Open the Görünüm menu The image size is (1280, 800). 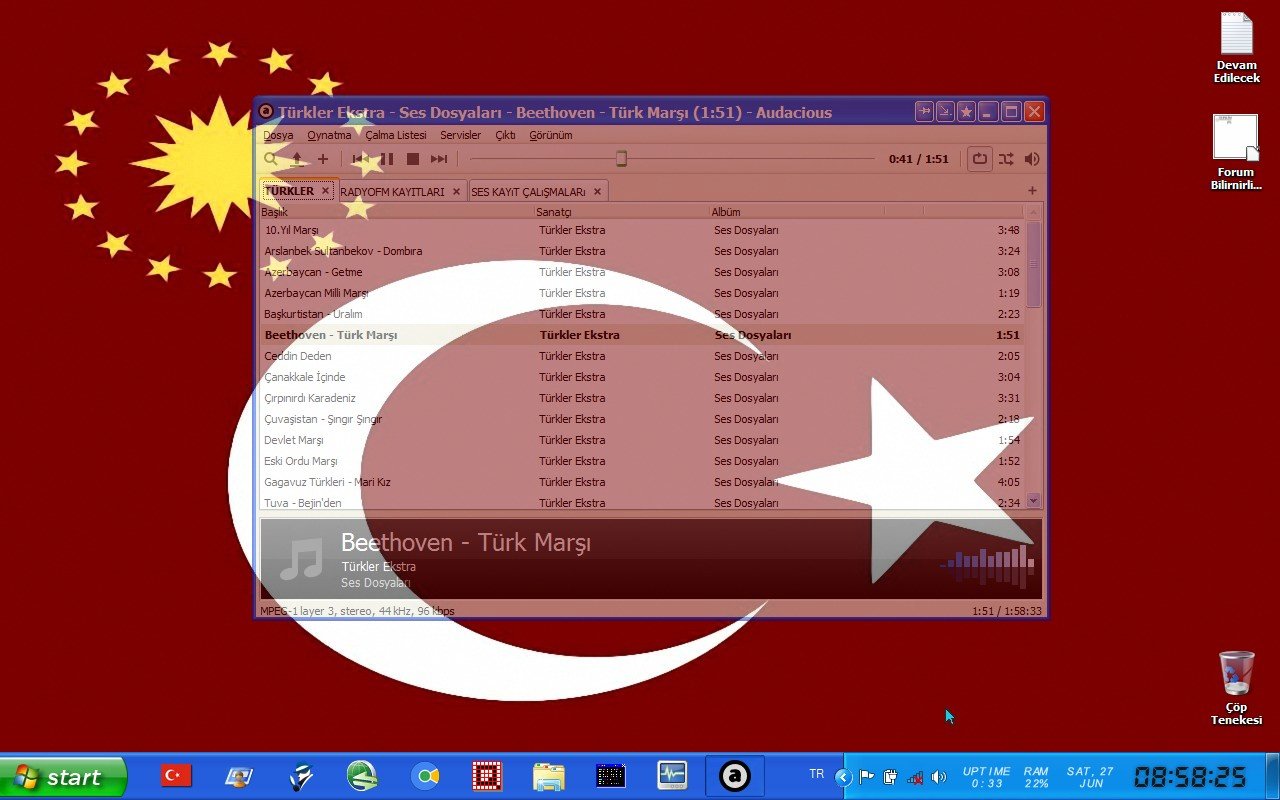pos(551,135)
